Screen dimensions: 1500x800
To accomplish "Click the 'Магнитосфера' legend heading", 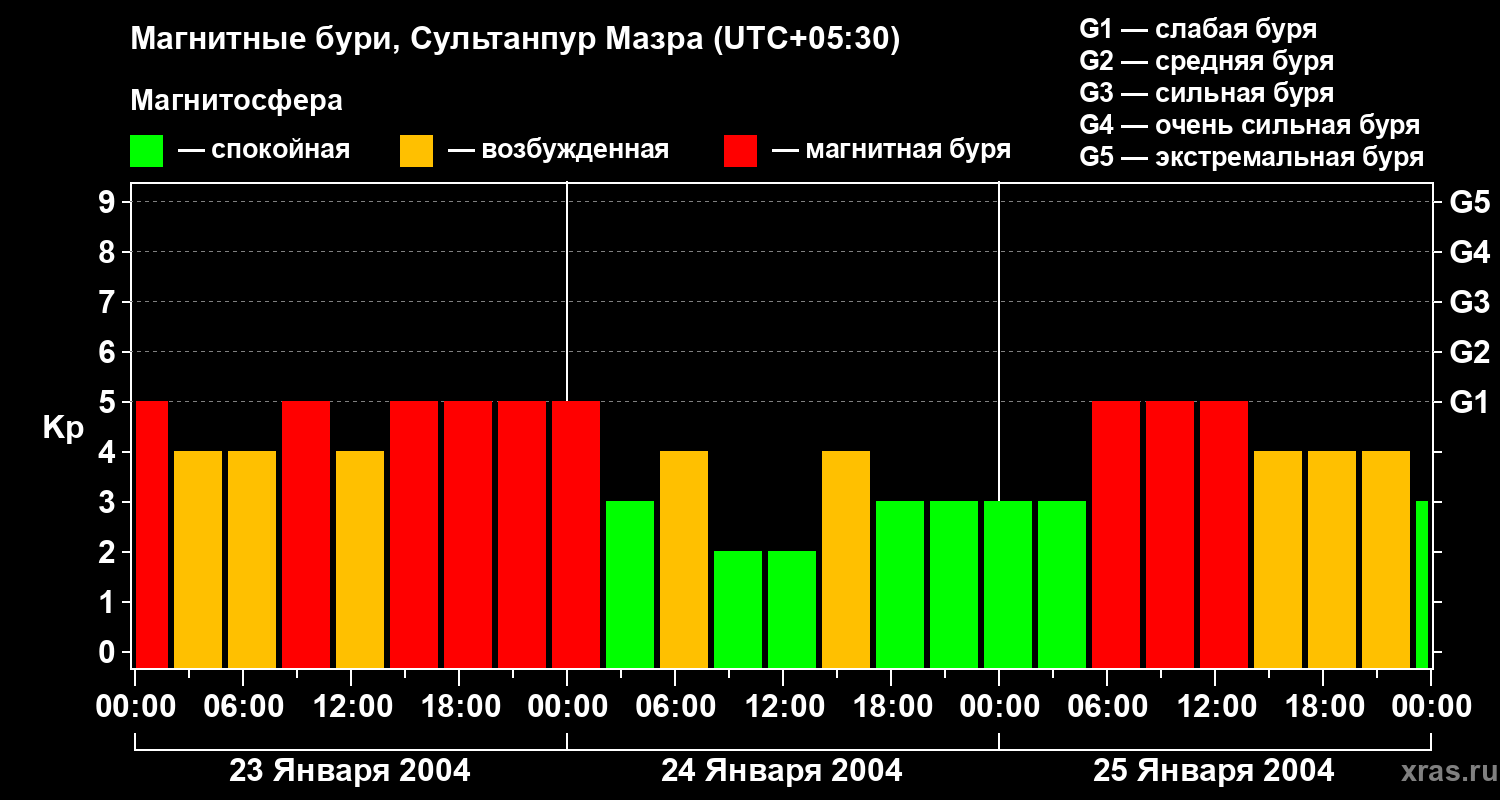I will 236,101.
